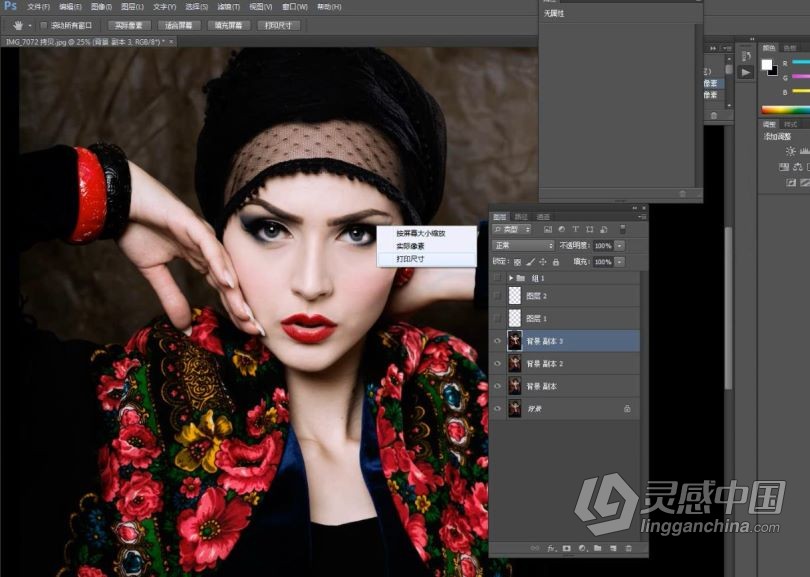Viewport: 810px width, 577px height.
Task: Click the 实际像素 button in options bar
Action: coord(129,25)
